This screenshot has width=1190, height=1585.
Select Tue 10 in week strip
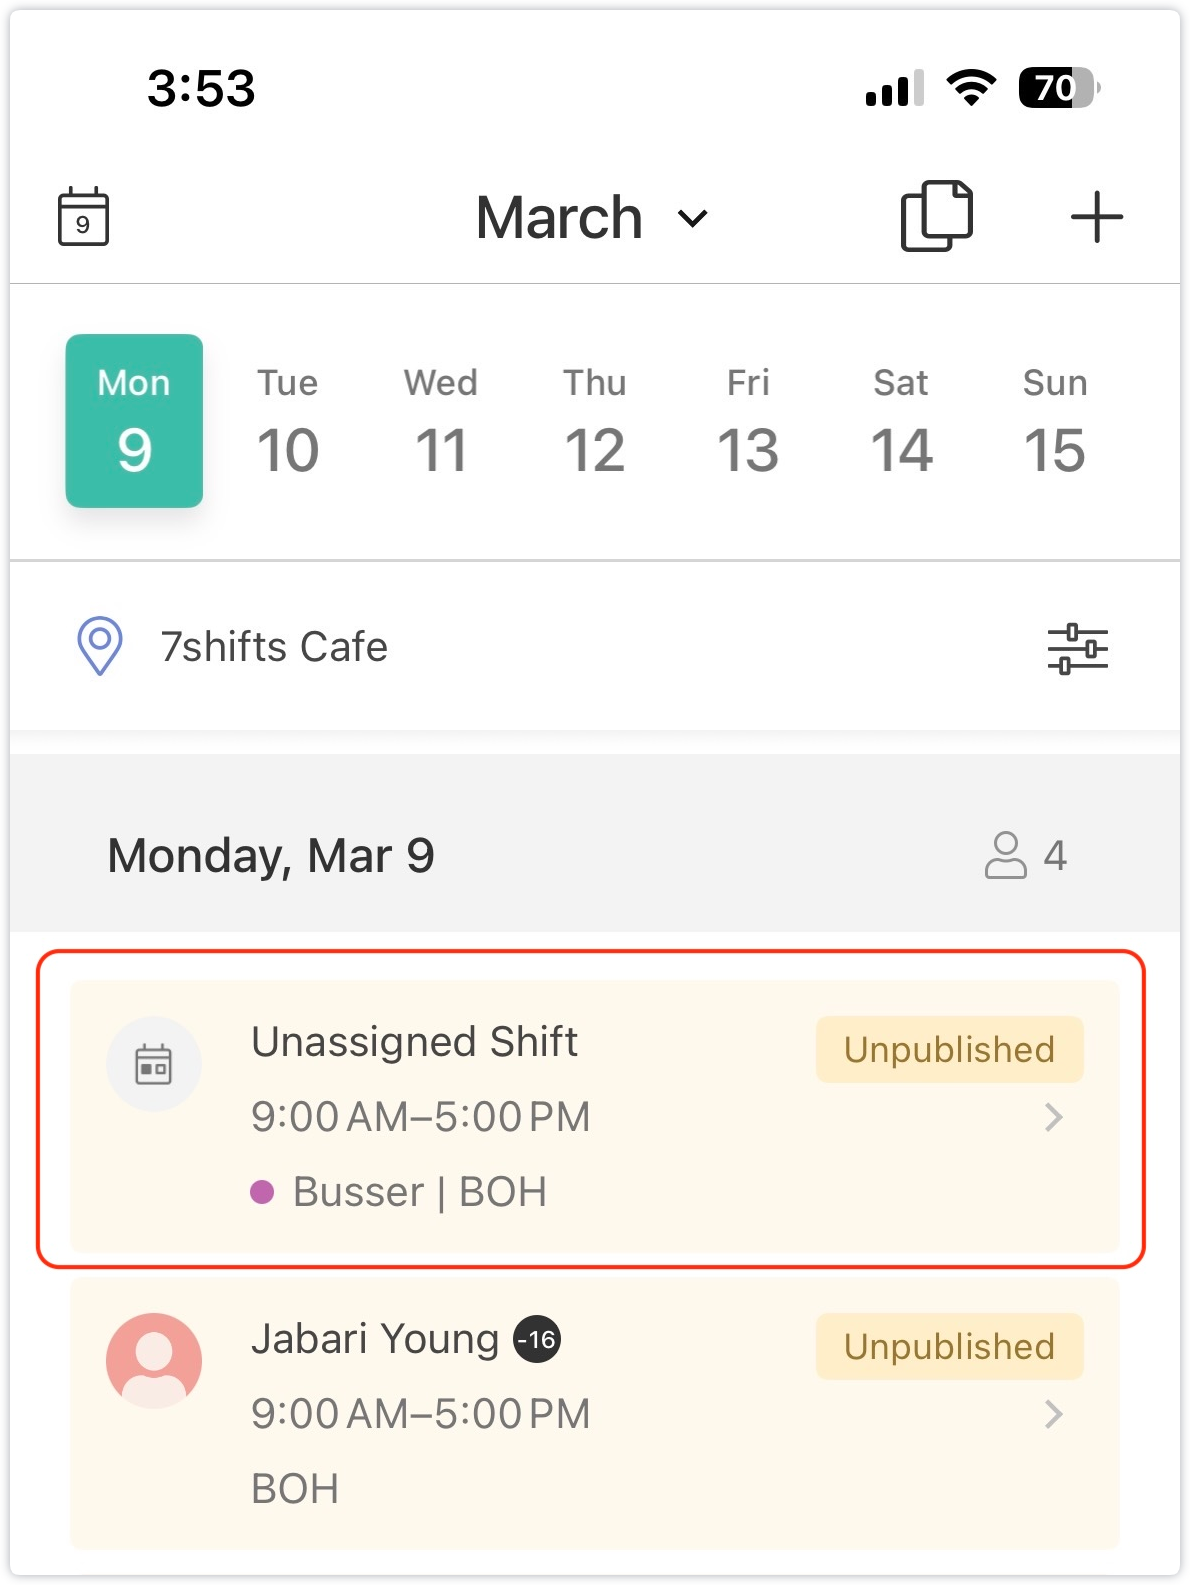[288, 422]
